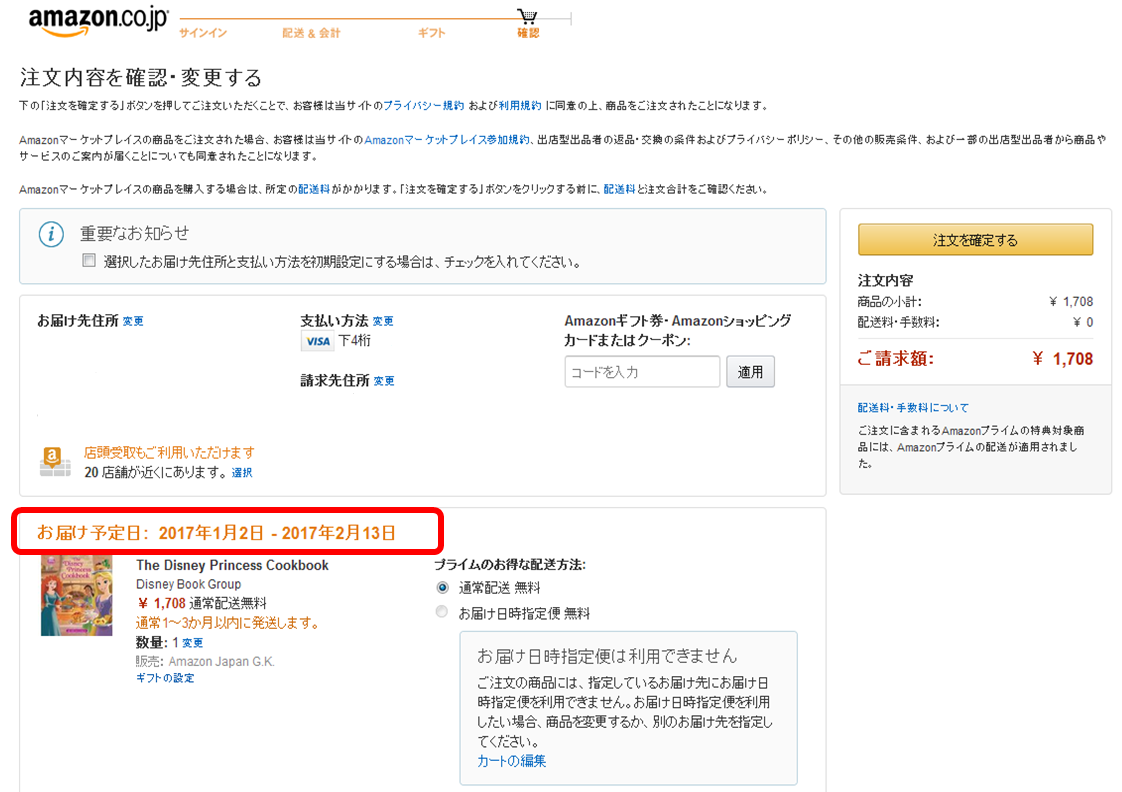This screenshot has width=1122, height=792.
Task: Click 変更 next to お届け先住所
Action: 133,321
